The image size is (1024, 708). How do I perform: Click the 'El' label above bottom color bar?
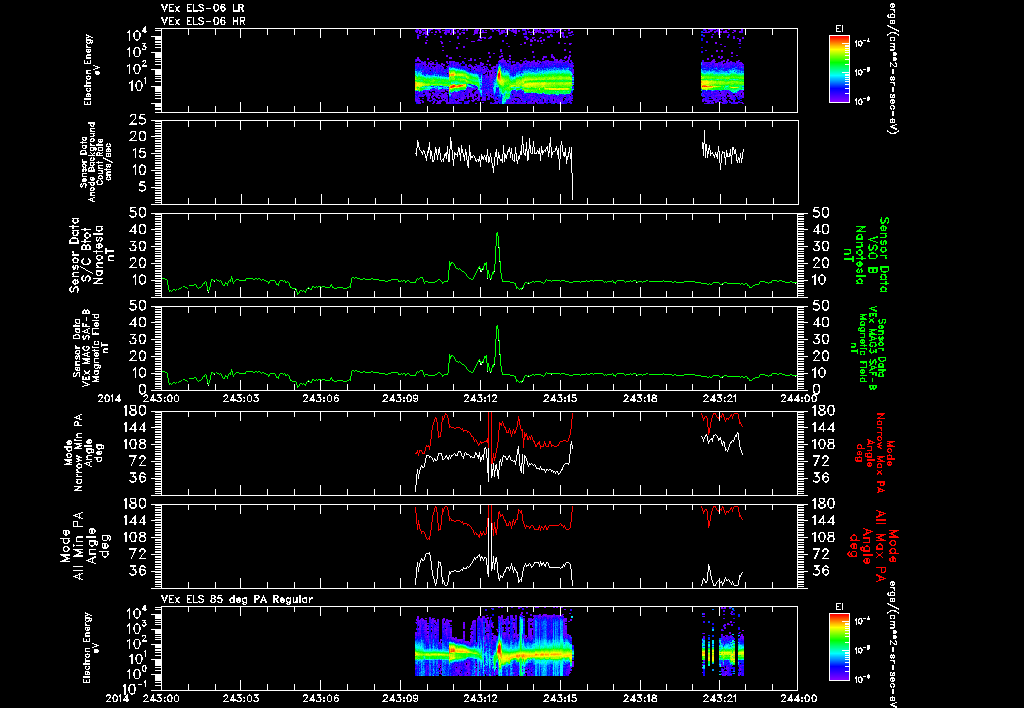point(839,607)
